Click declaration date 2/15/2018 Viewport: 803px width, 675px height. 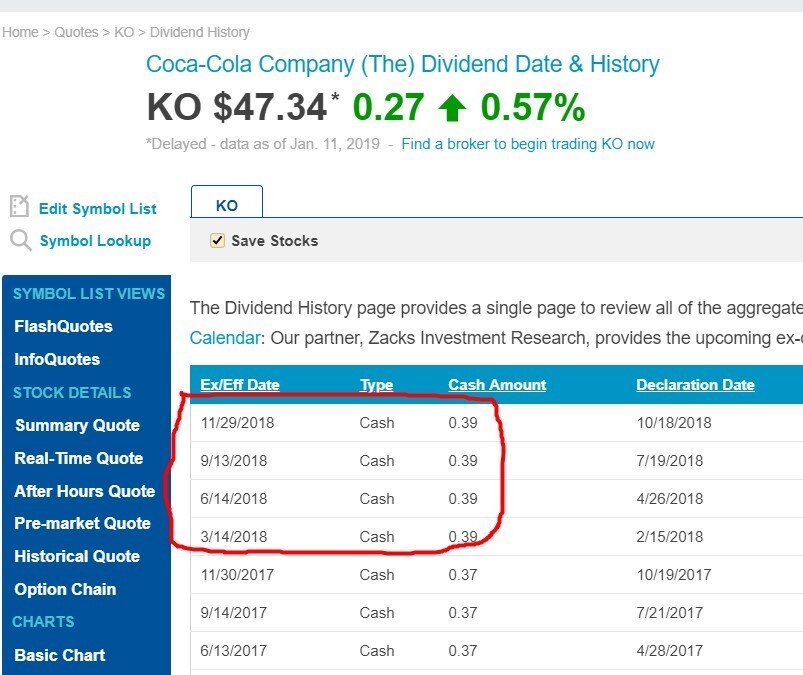click(x=670, y=536)
